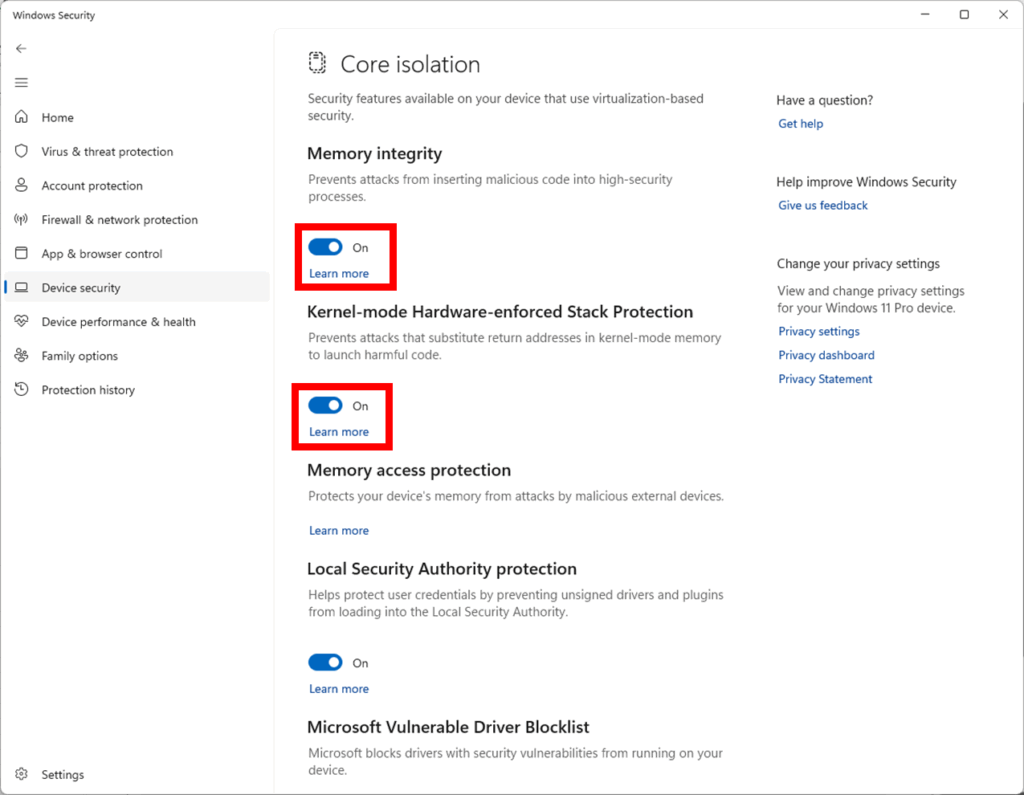Click the Device security laptop icon
1024x795 pixels.
[x=21, y=287]
